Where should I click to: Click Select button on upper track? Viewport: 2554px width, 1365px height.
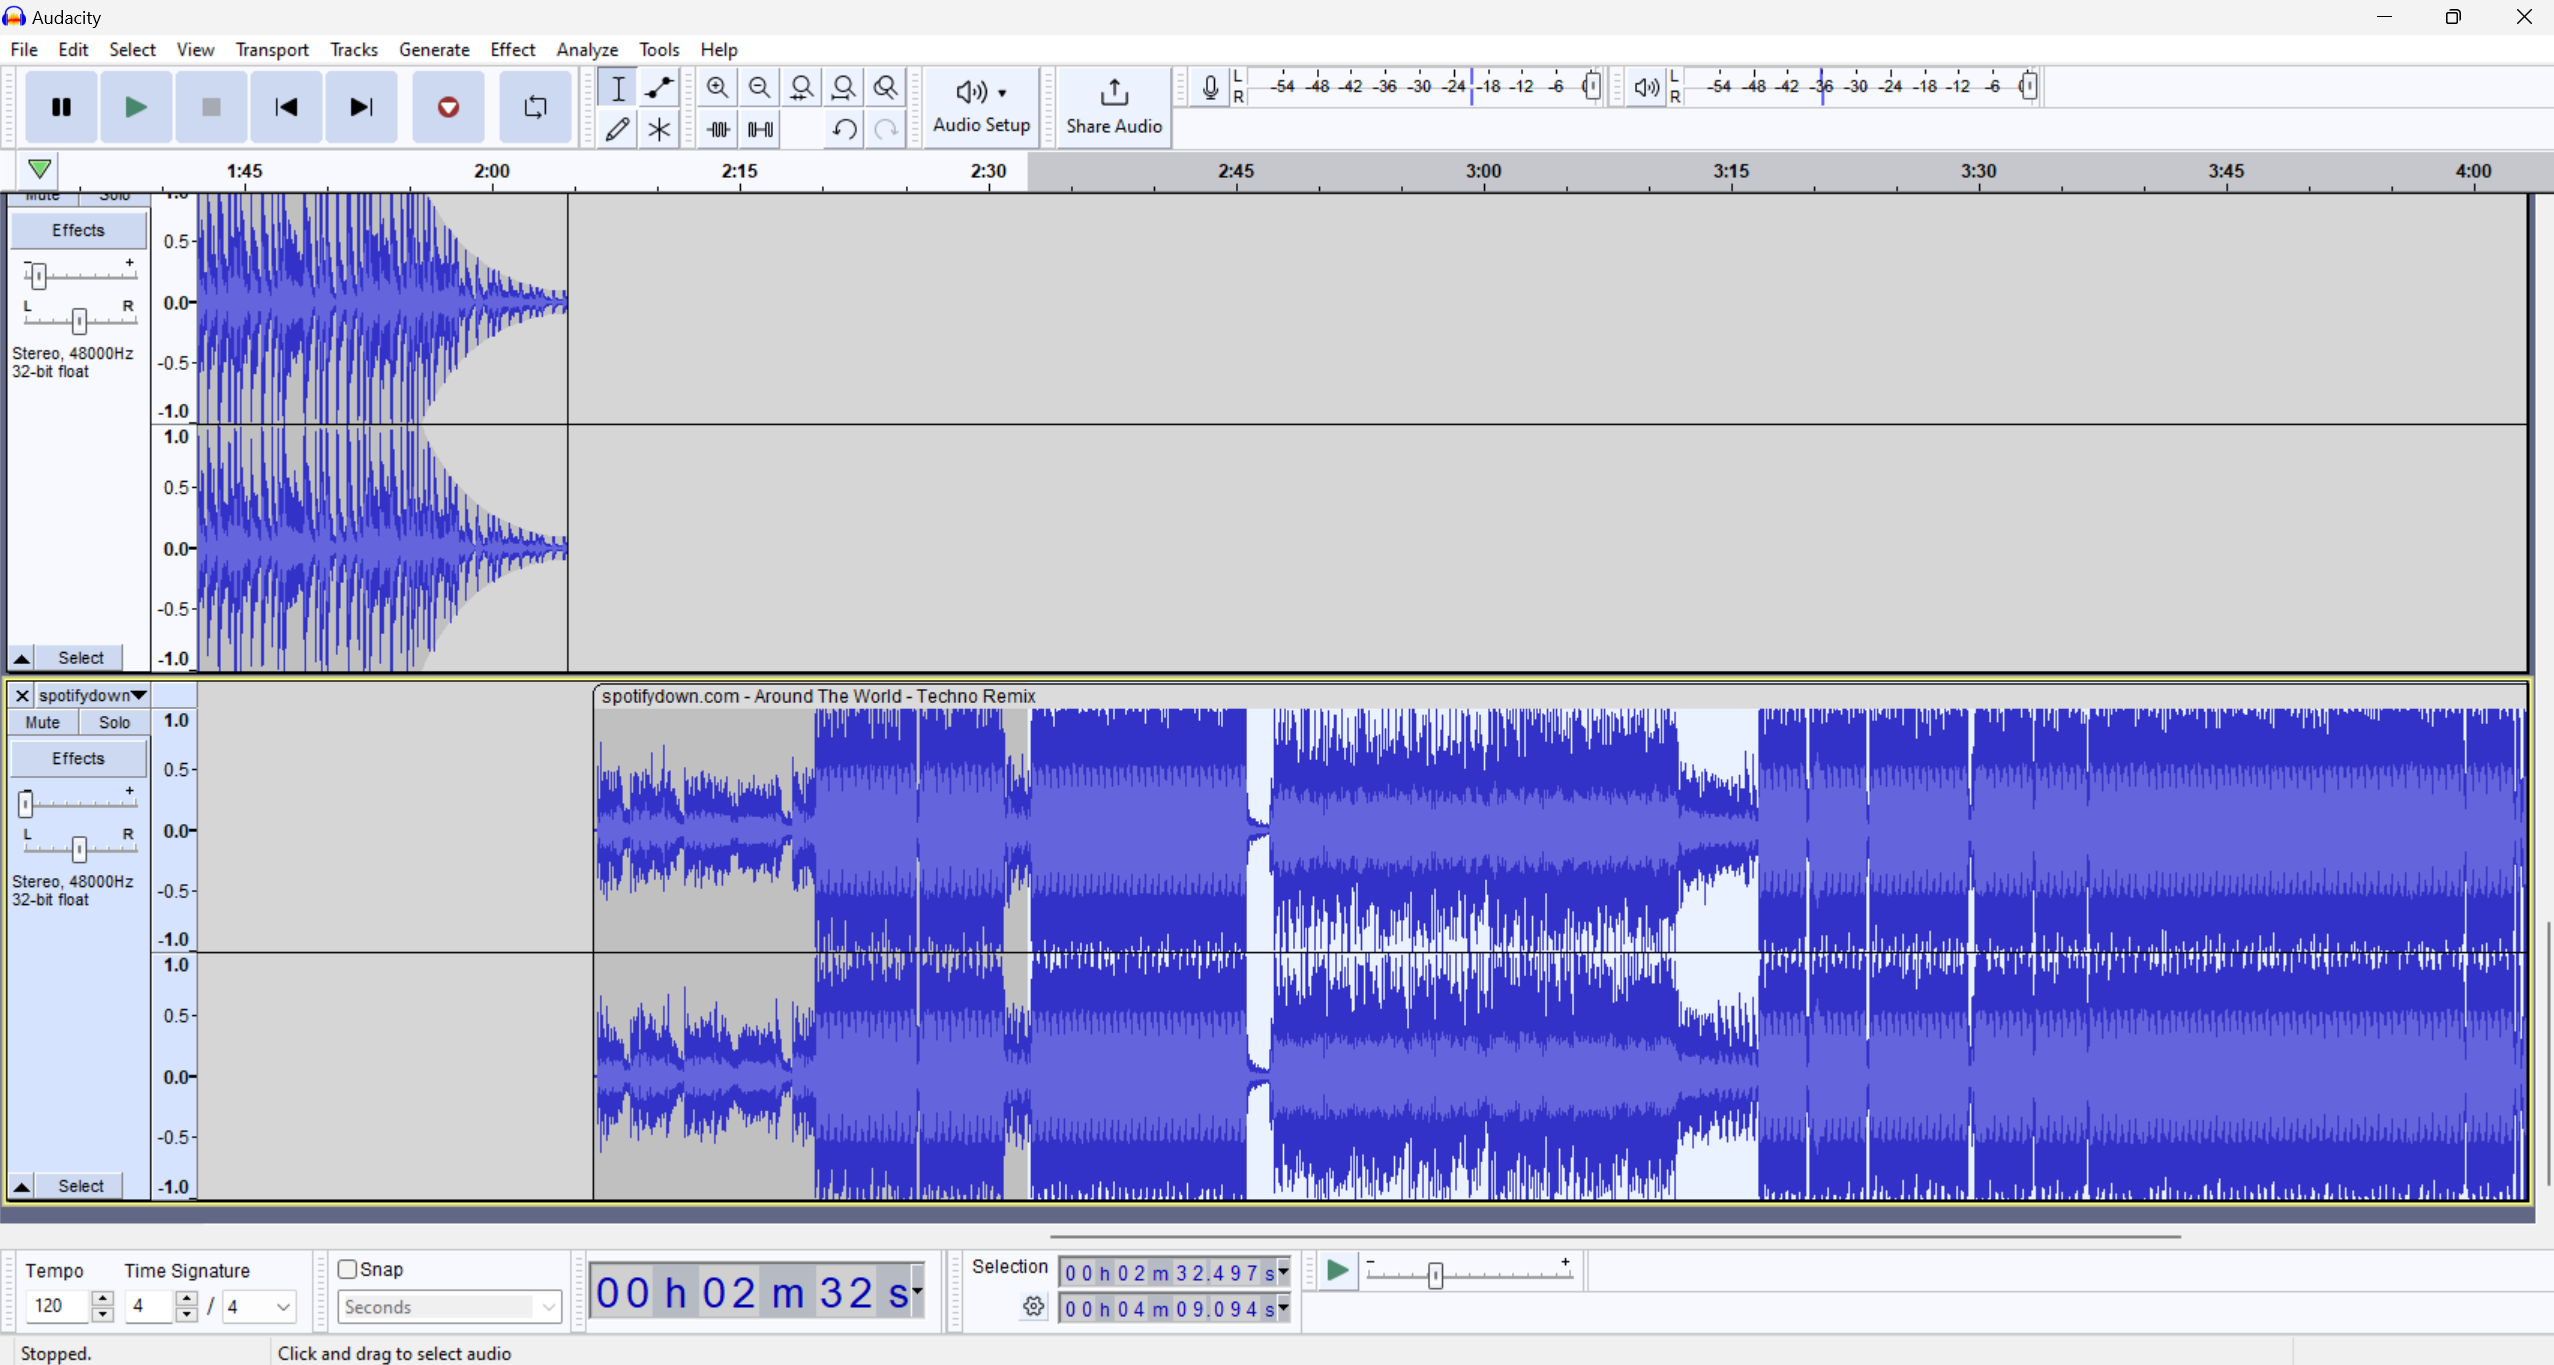point(80,657)
